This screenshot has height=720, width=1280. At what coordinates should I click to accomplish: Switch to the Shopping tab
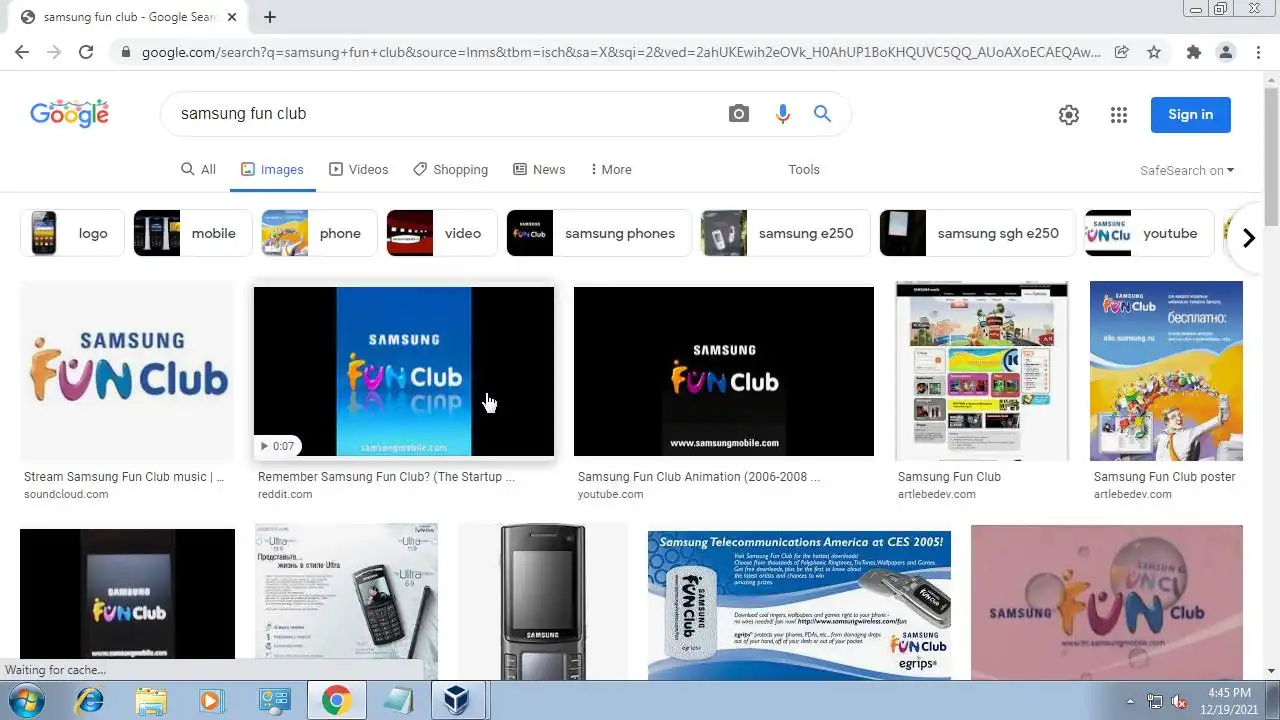[x=450, y=170]
